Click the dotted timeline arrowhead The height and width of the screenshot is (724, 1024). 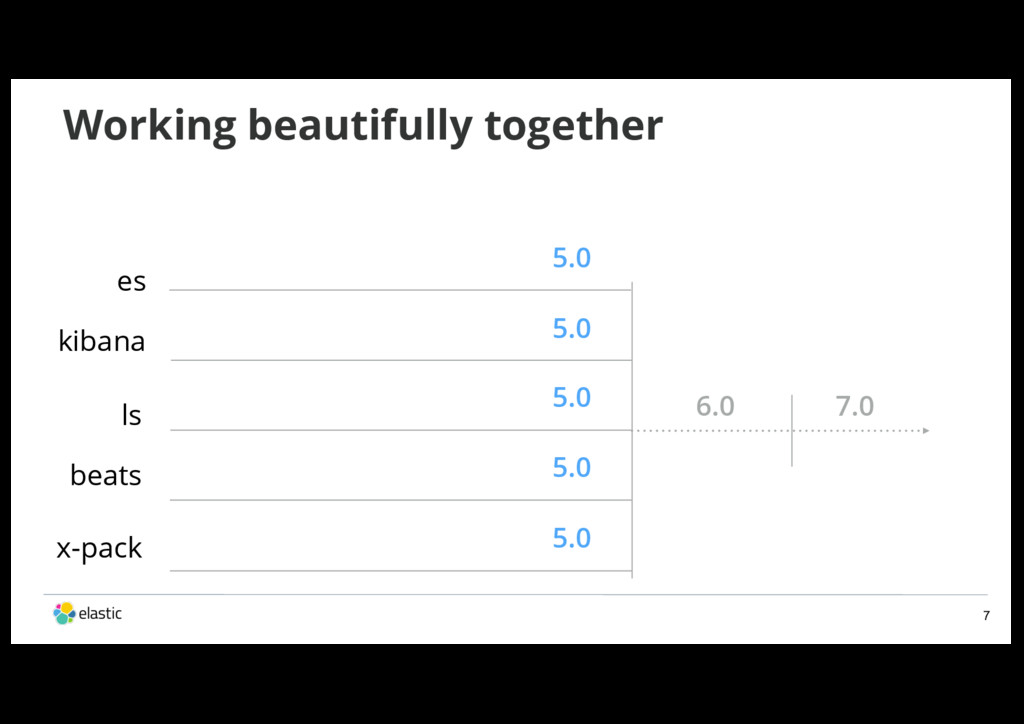click(925, 431)
